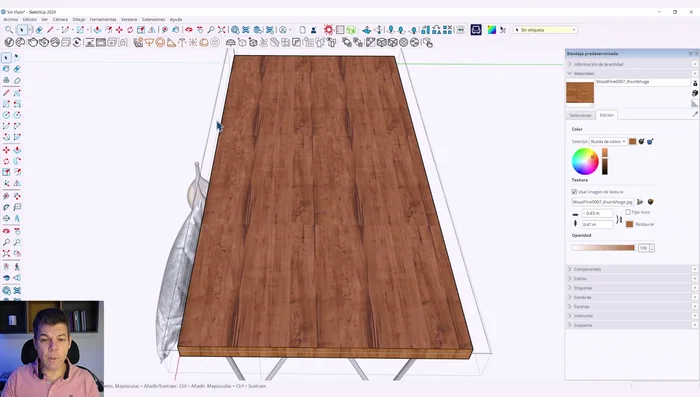The width and height of the screenshot is (700, 397).
Task: Click the lock/unlock aspect ratio chain icon
Action: (x=619, y=219)
